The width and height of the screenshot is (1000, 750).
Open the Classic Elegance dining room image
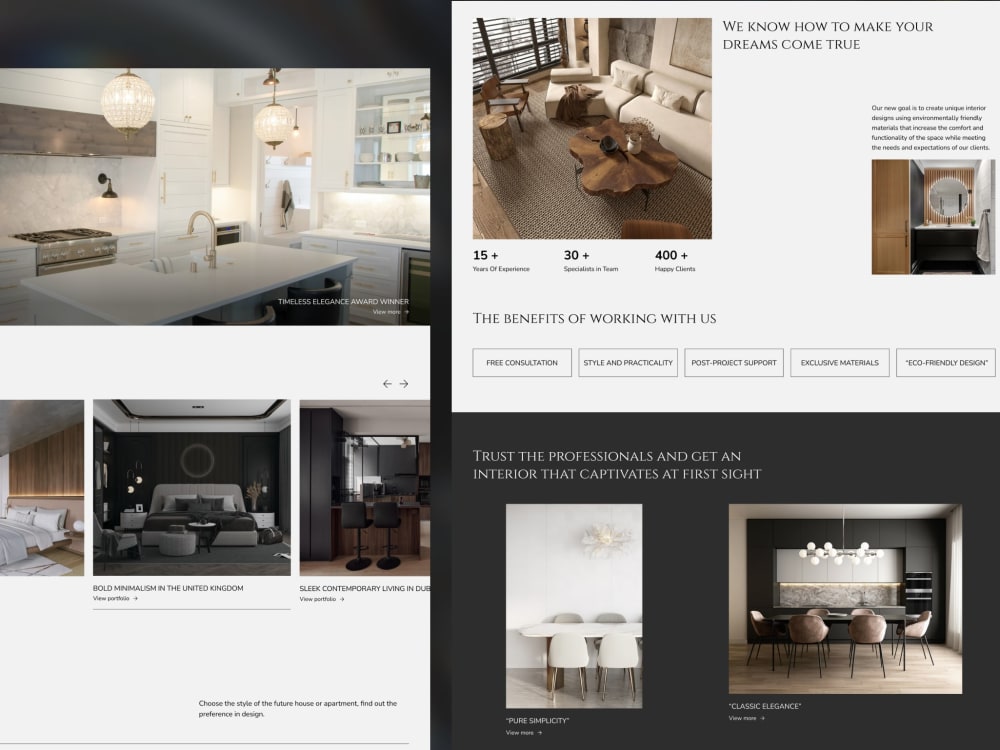click(845, 599)
